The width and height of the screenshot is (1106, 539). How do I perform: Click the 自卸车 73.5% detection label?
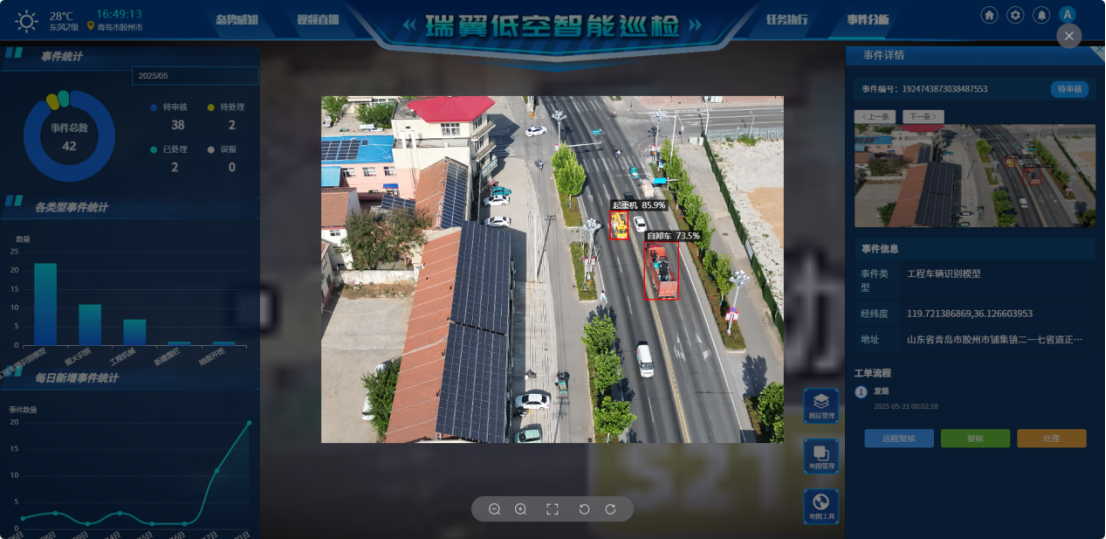click(x=674, y=236)
